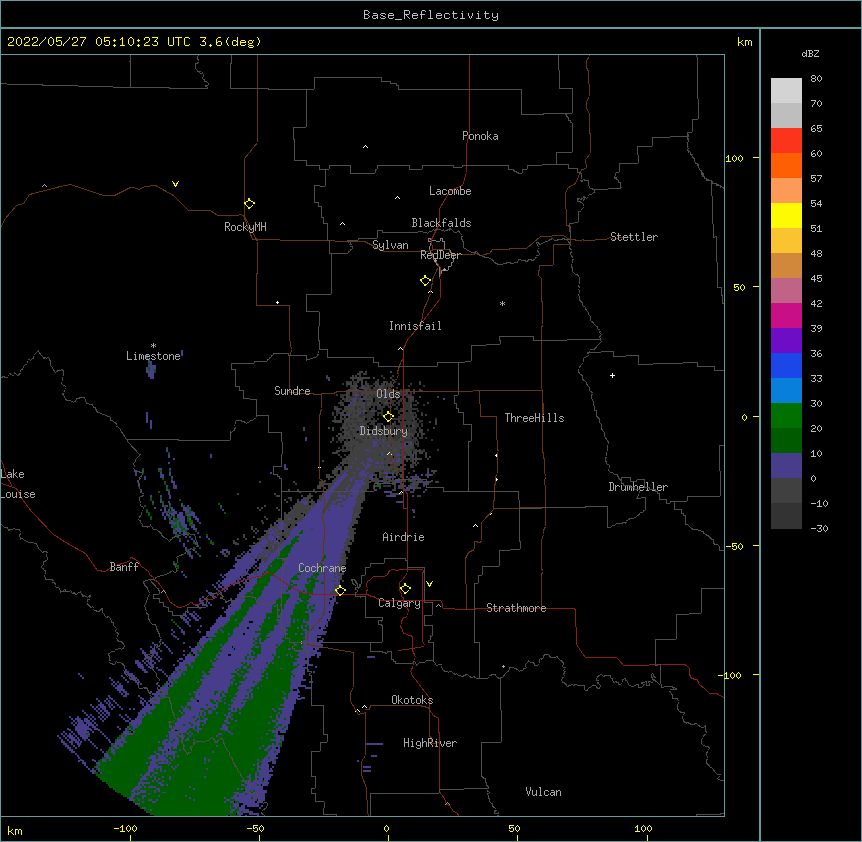This screenshot has width=862, height=842.
Task: Click the yellow diamond marker above RockyMH
Action: click(x=250, y=204)
